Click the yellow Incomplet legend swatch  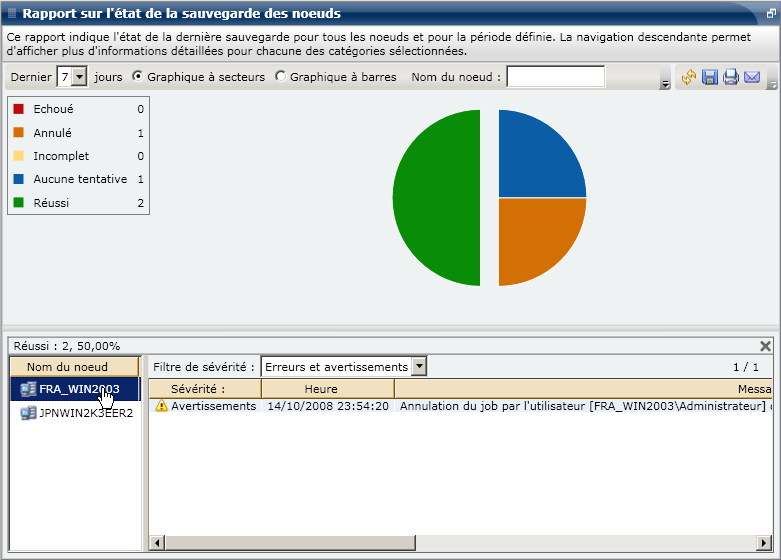click(x=18, y=155)
